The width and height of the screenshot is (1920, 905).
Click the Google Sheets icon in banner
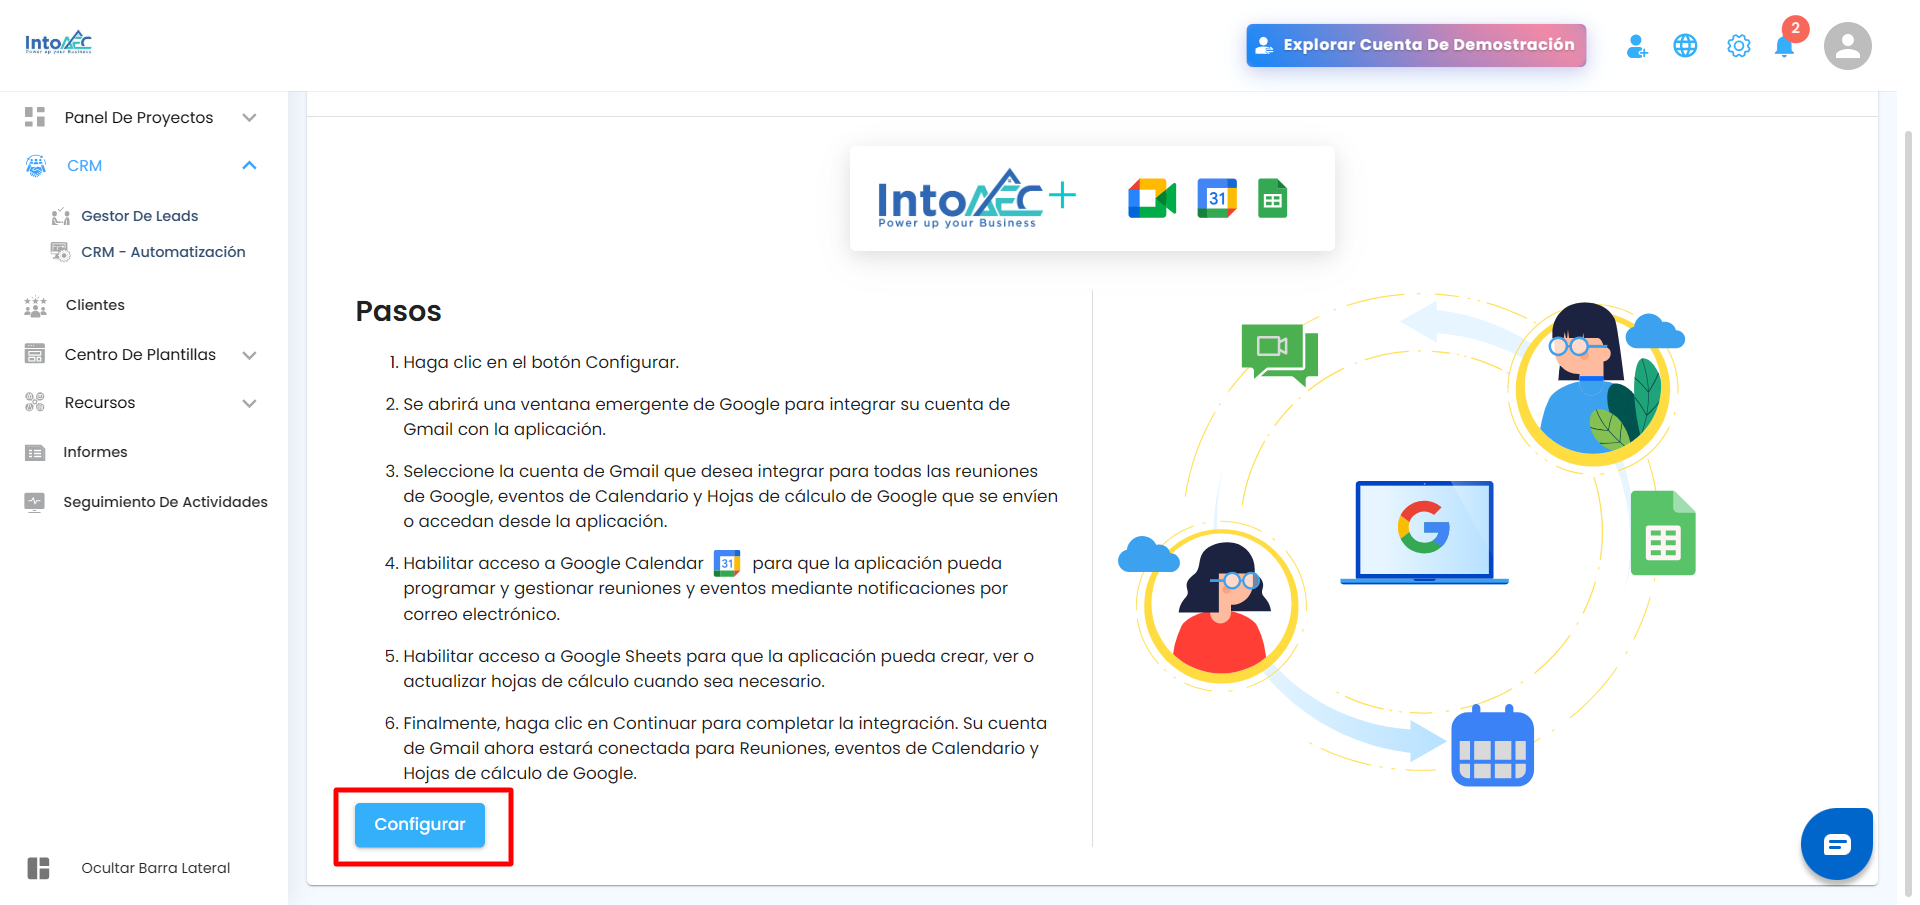click(x=1272, y=198)
